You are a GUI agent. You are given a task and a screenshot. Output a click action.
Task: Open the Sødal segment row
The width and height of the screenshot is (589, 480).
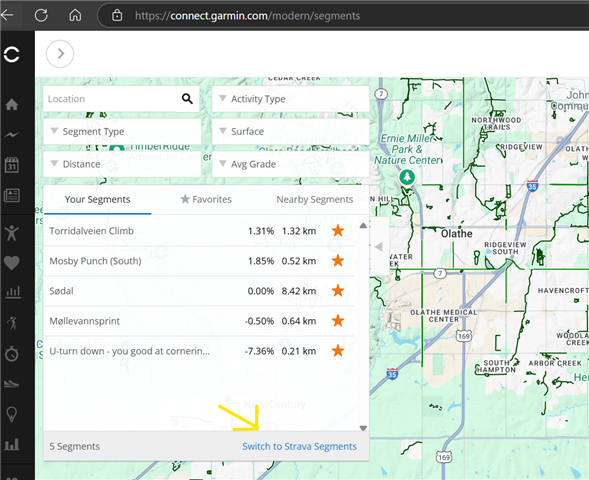click(199, 291)
